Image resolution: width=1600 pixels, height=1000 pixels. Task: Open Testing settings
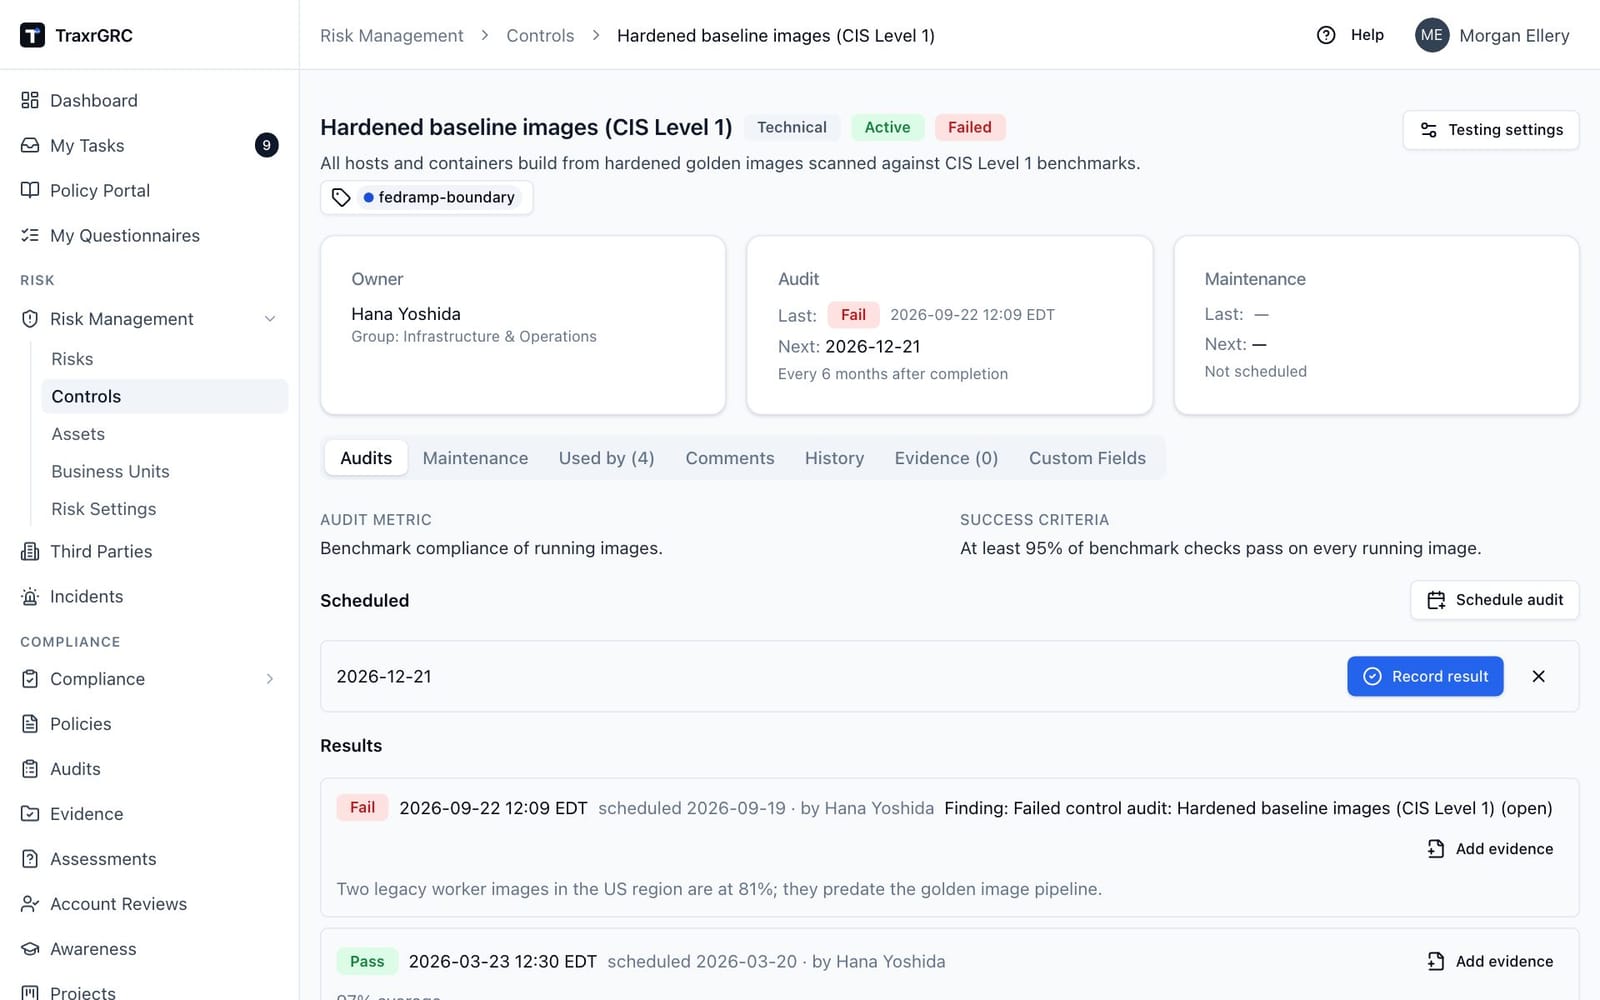(x=1491, y=130)
